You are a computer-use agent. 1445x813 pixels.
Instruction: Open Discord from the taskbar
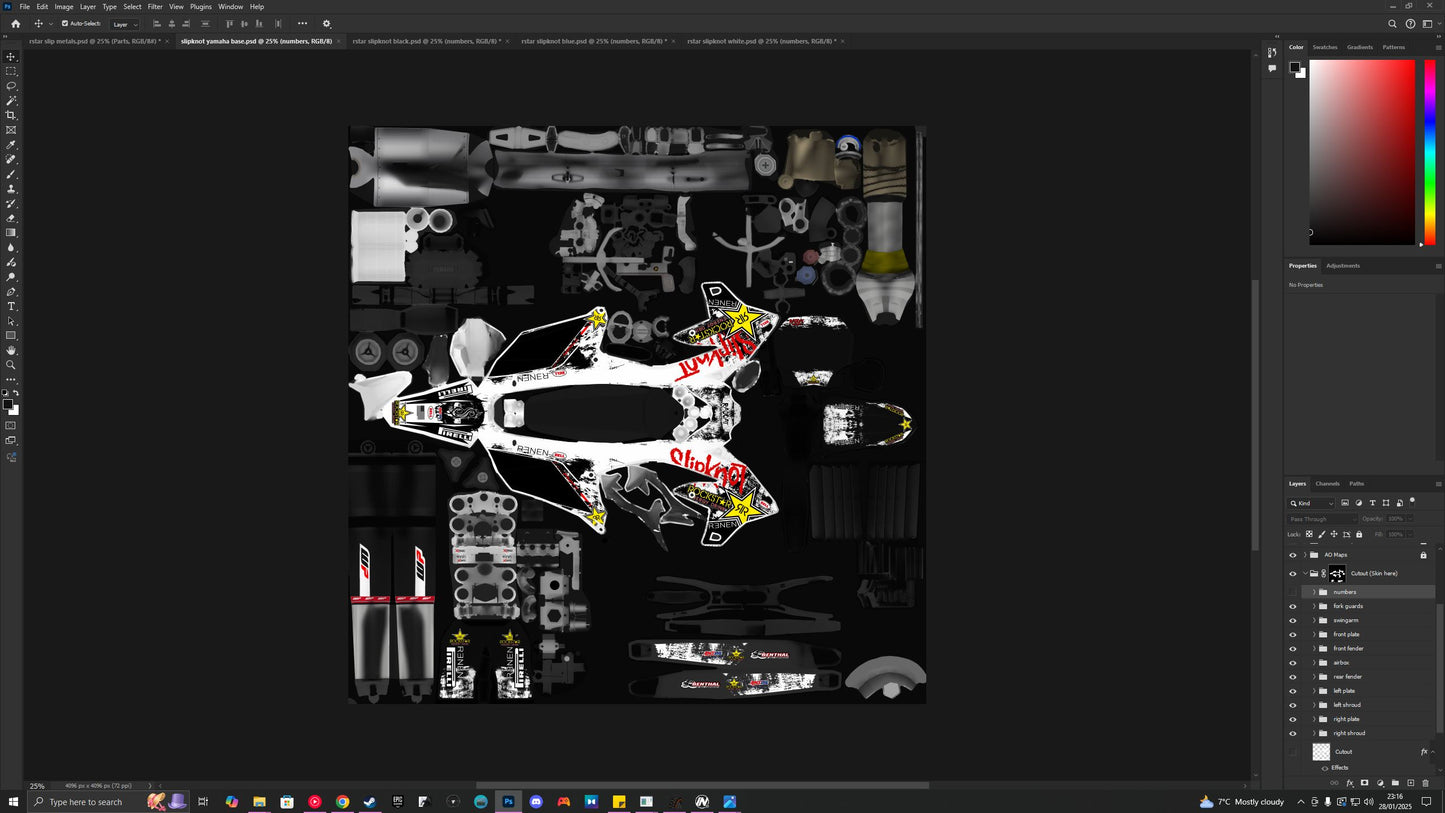[x=536, y=802]
